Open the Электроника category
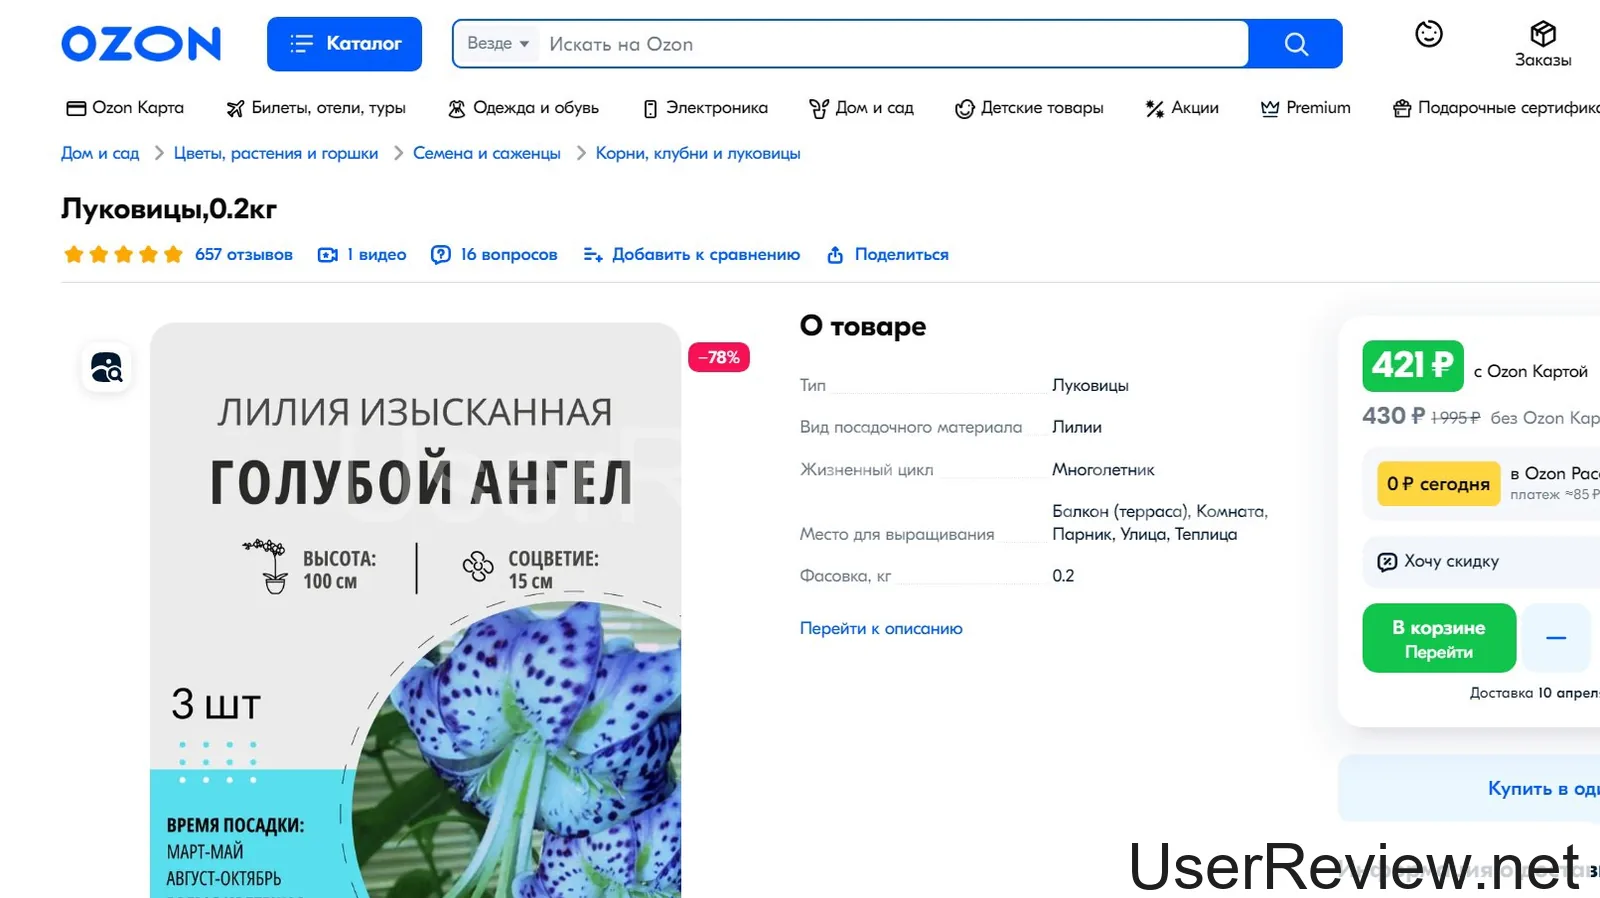The image size is (1600, 898). tap(706, 108)
